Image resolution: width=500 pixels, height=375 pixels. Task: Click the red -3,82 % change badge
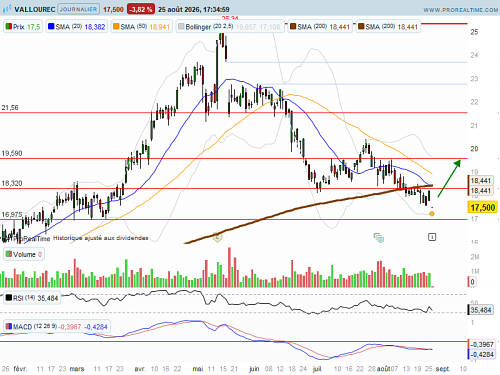coord(141,9)
